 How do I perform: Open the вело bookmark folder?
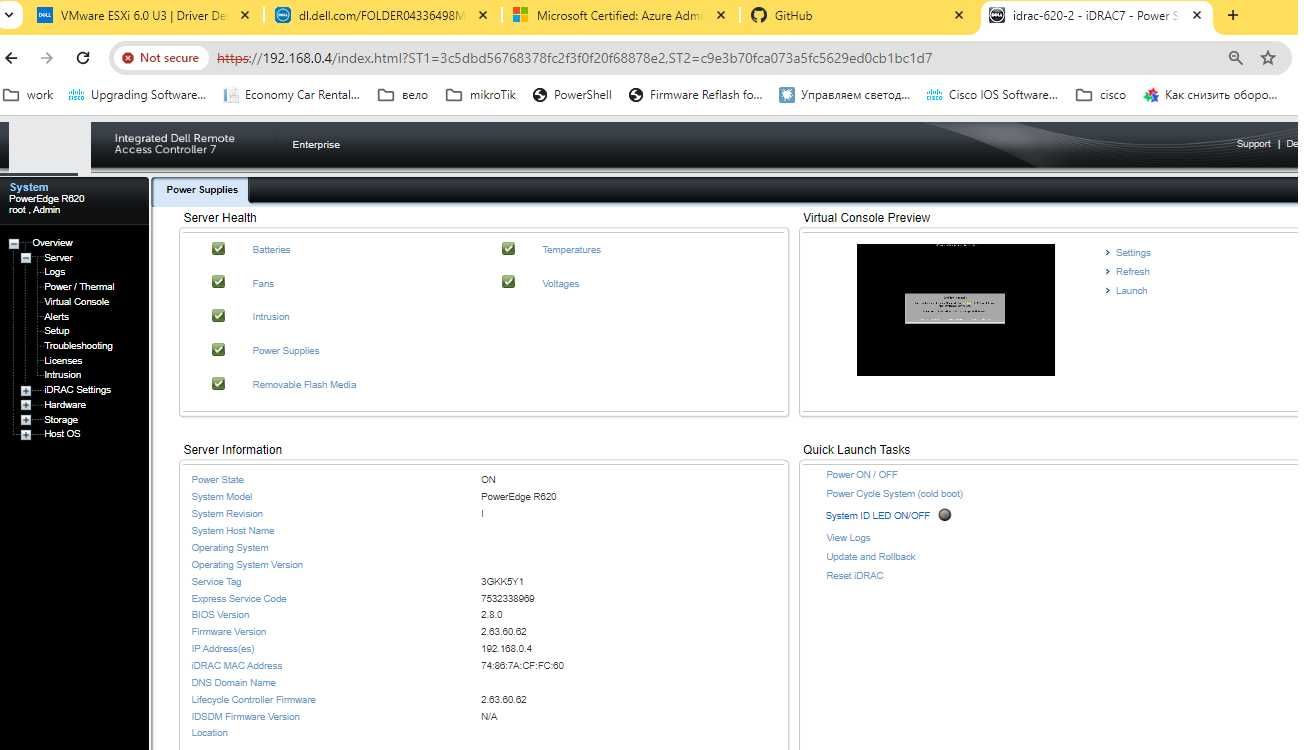pyautogui.click(x=403, y=95)
